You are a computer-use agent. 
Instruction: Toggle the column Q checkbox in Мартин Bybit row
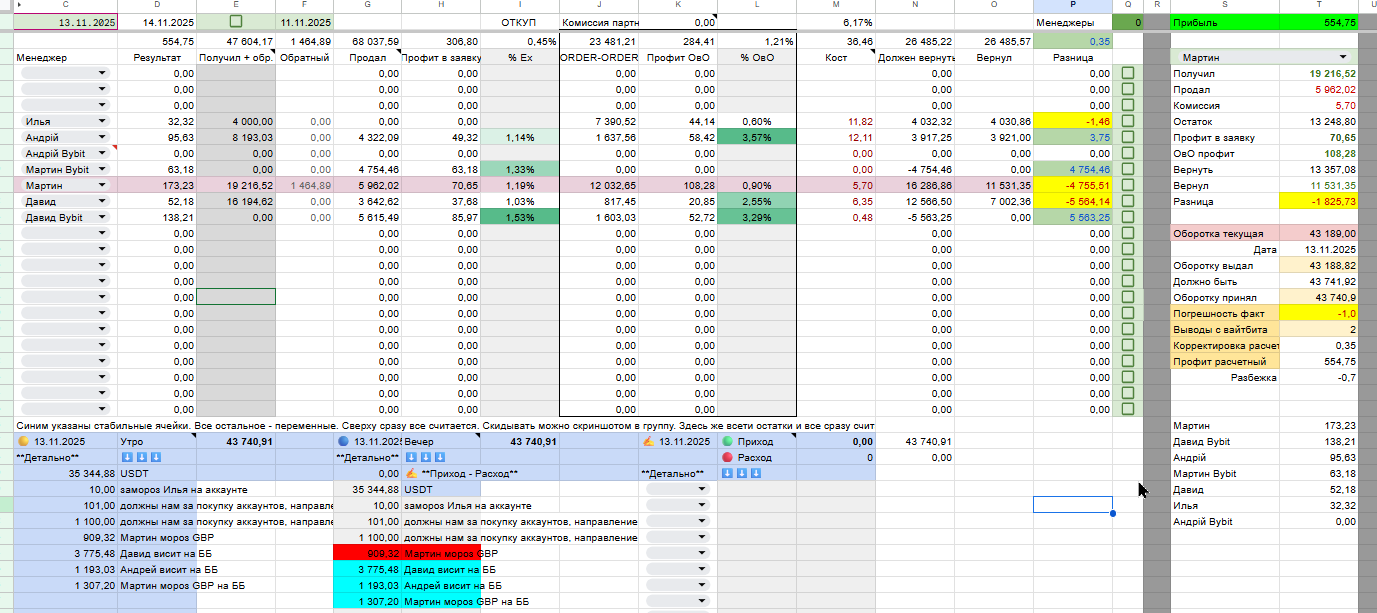(1128, 169)
